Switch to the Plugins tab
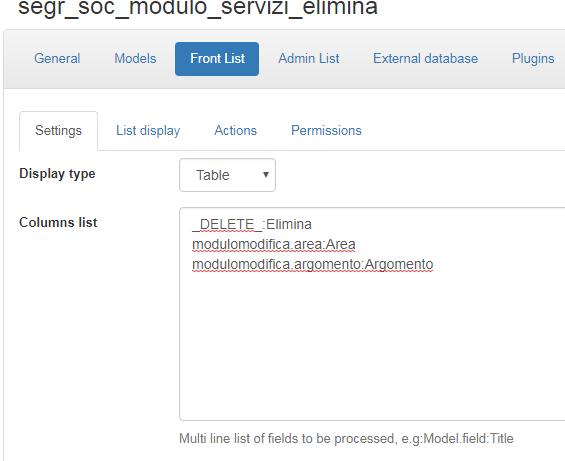 [x=533, y=58]
